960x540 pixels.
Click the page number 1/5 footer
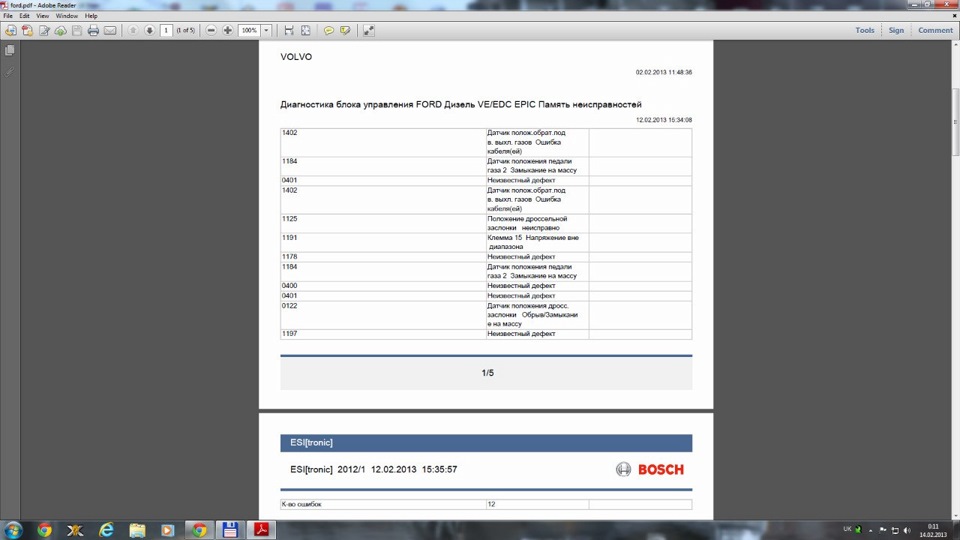pos(487,373)
